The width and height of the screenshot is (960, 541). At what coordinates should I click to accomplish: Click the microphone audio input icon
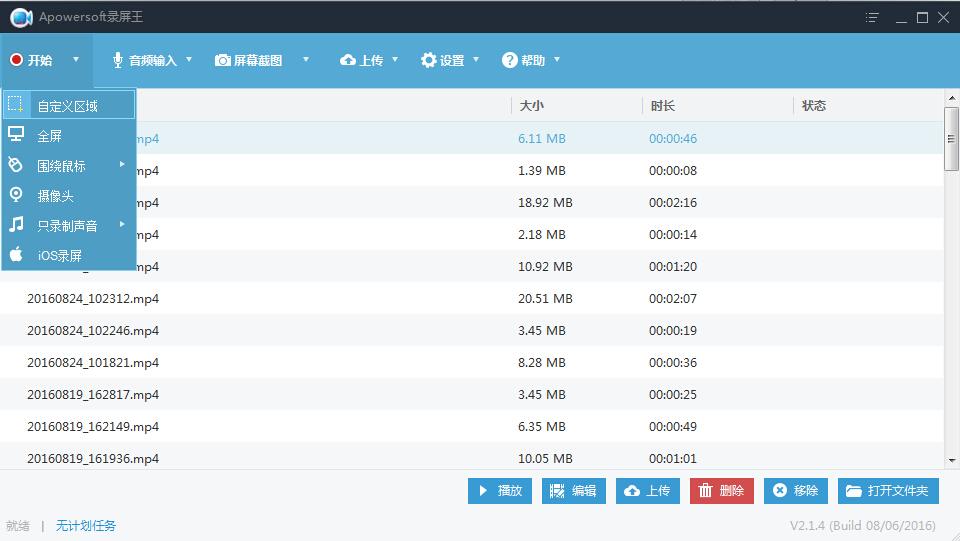pos(118,60)
